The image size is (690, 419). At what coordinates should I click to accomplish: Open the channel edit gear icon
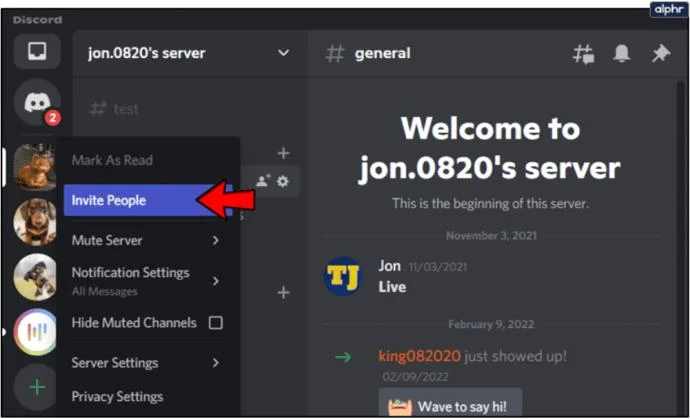[283, 181]
